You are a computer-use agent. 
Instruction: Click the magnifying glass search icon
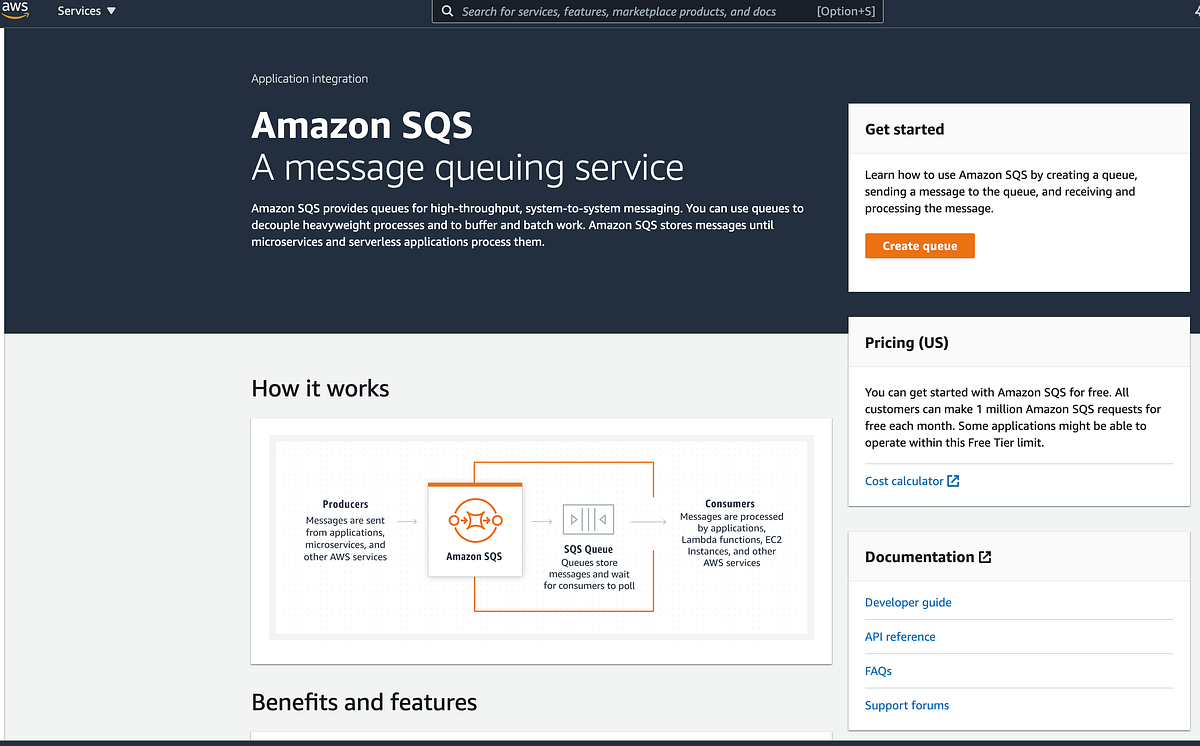pyautogui.click(x=447, y=11)
